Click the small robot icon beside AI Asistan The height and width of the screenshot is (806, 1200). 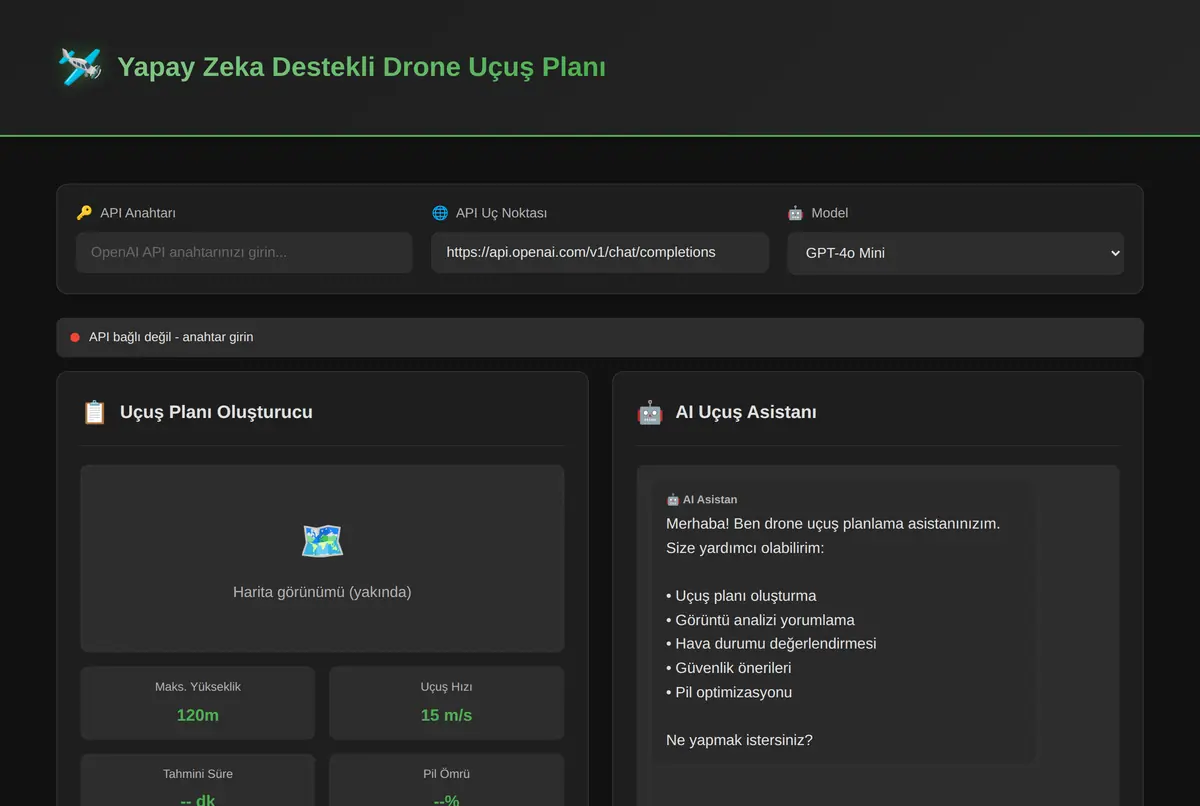click(x=672, y=500)
